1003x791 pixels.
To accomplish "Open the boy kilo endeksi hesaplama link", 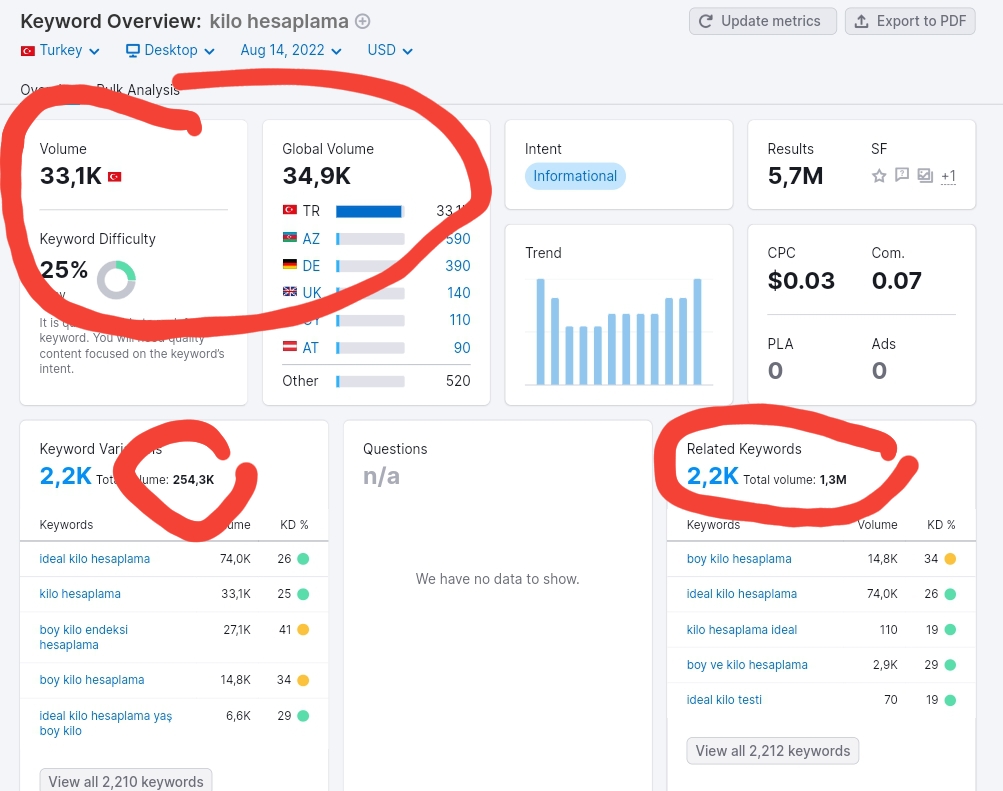I will point(84,637).
